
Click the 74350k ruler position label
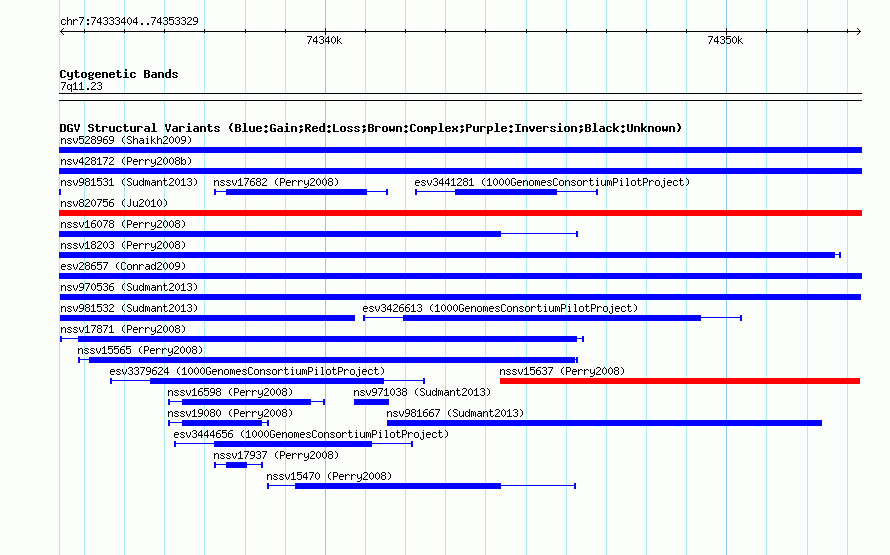click(x=725, y=40)
